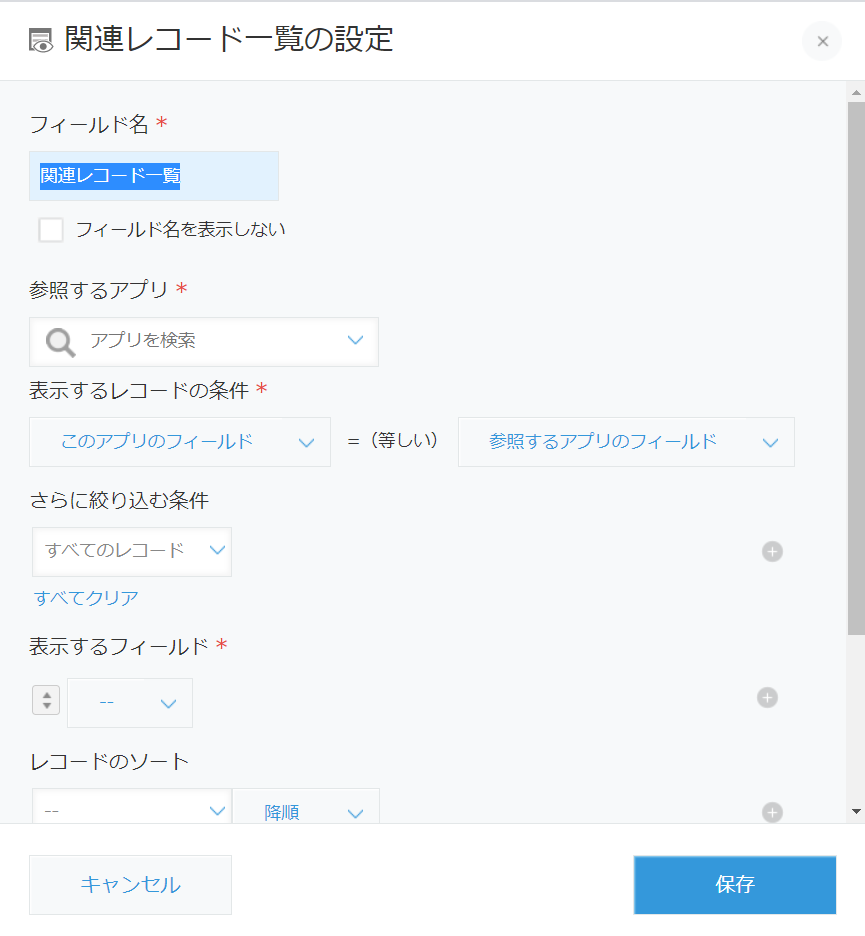Click the vertical scrollbar thumb
The height and width of the screenshot is (936, 865).
click(856, 368)
